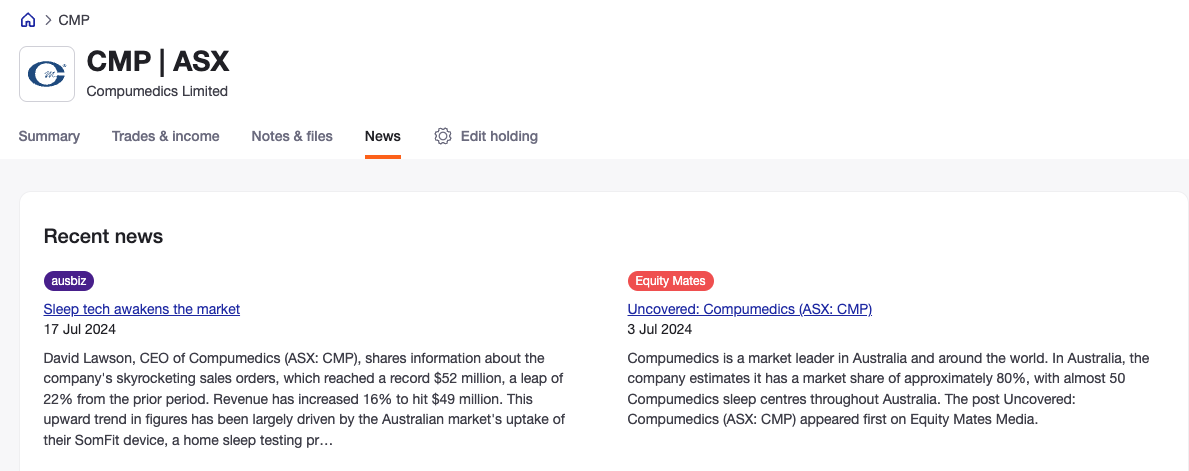Click the Equity Mates source tag
The width and height of the screenshot is (1189, 471).
670,281
